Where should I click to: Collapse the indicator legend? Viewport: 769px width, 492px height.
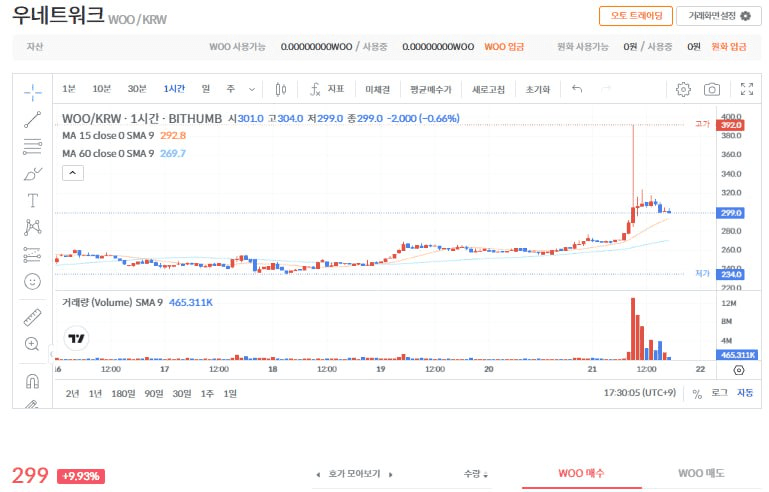point(73,173)
